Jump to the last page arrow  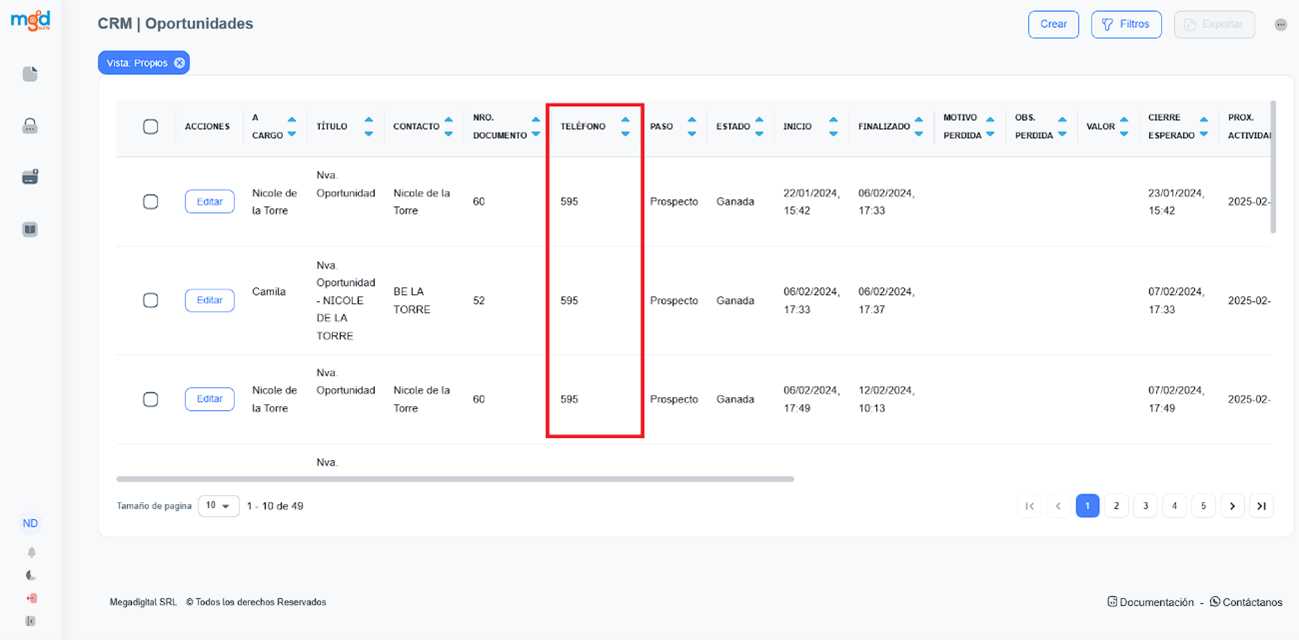click(x=1262, y=506)
